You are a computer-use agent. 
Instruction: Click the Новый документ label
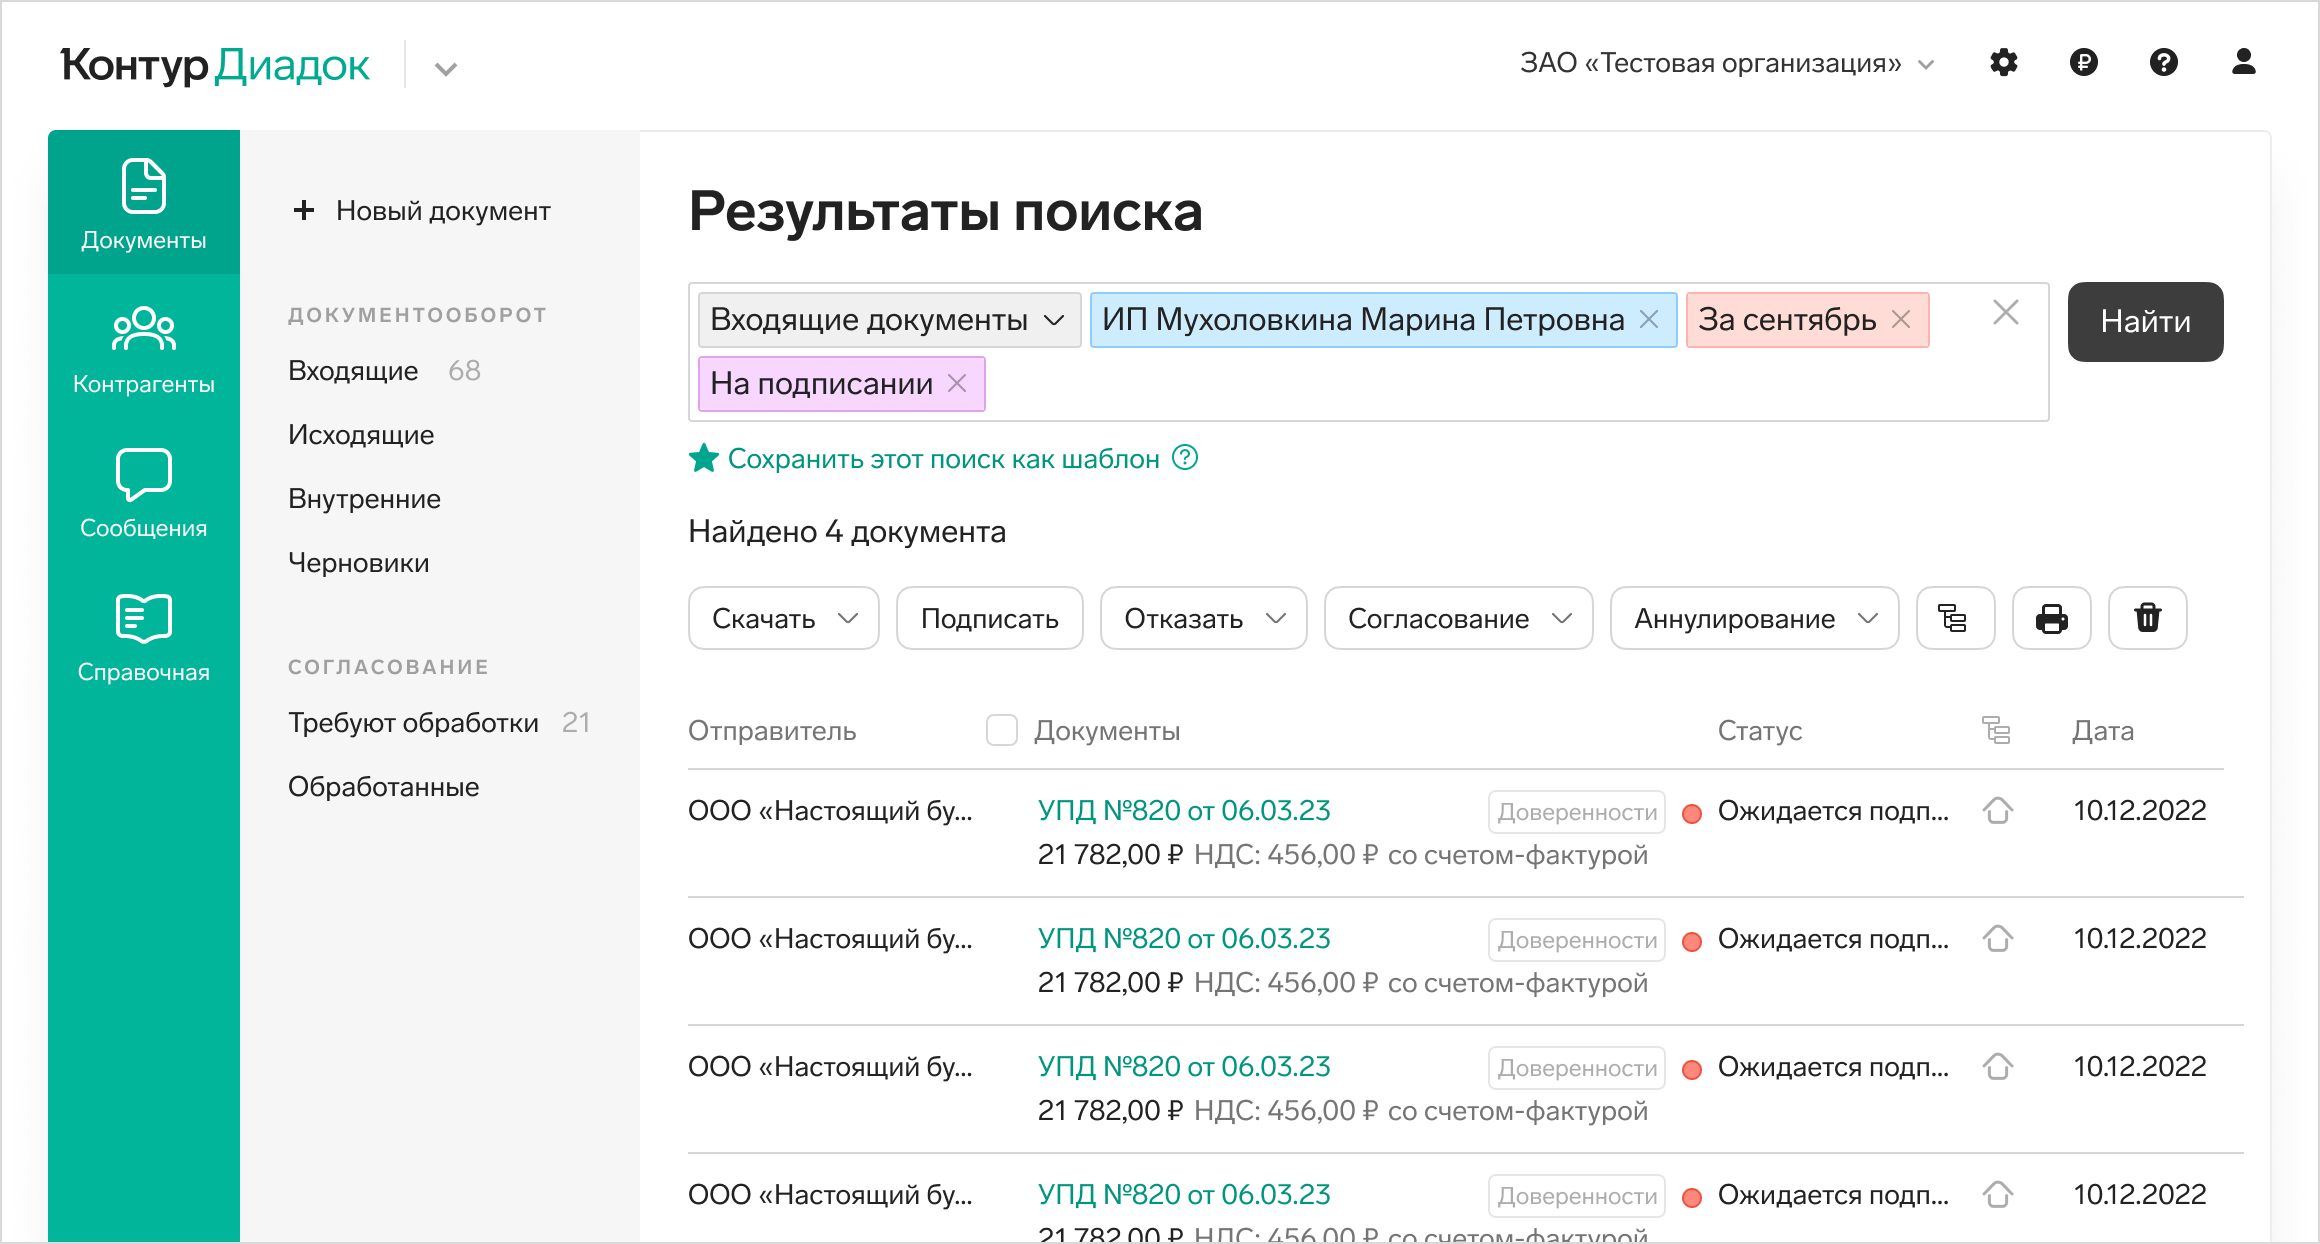point(443,211)
